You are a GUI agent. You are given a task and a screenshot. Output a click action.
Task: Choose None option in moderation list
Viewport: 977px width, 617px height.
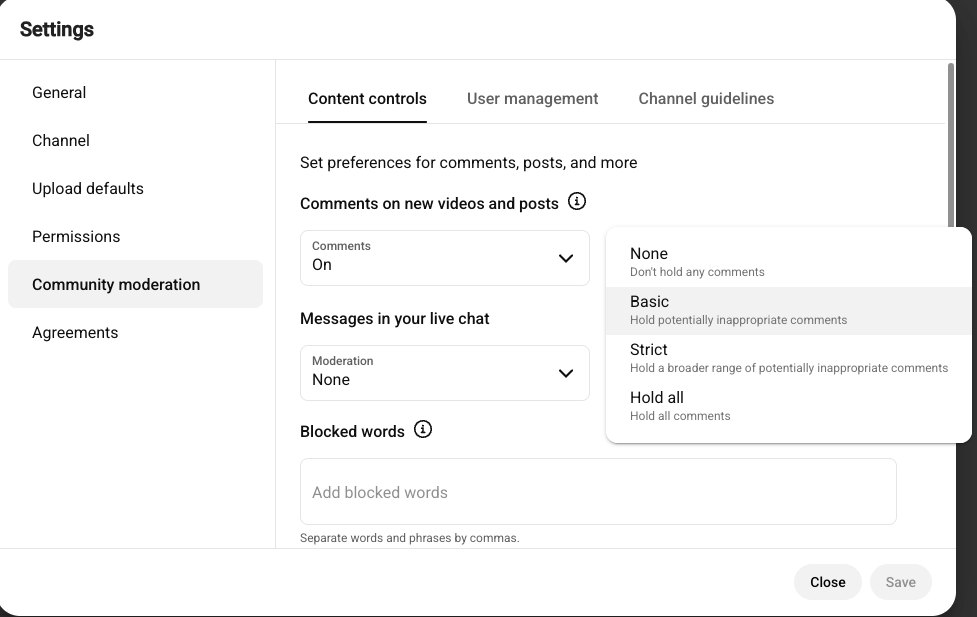[788, 262]
